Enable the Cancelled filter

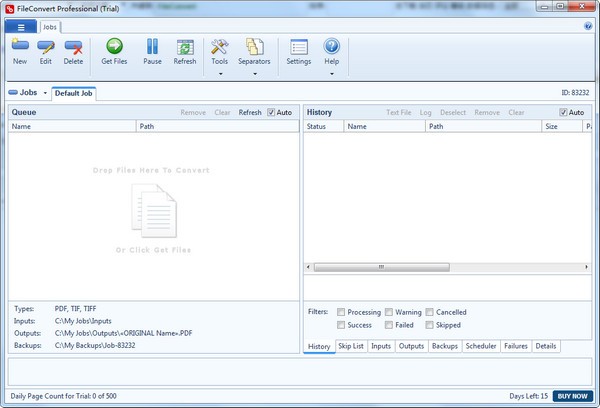tap(430, 312)
